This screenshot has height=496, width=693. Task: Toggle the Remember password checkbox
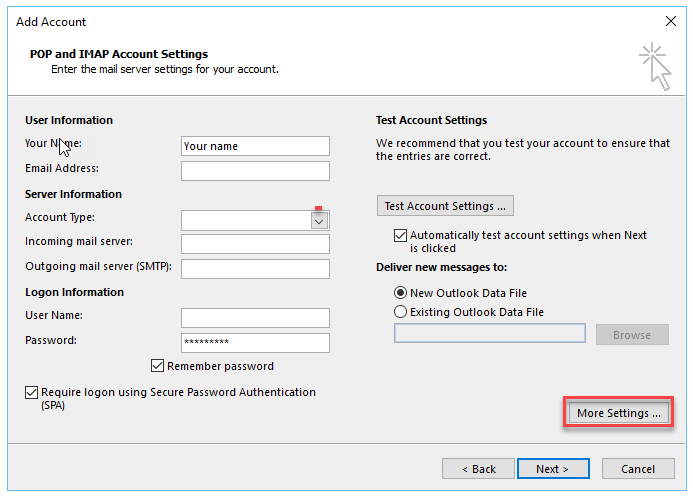click(158, 366)
